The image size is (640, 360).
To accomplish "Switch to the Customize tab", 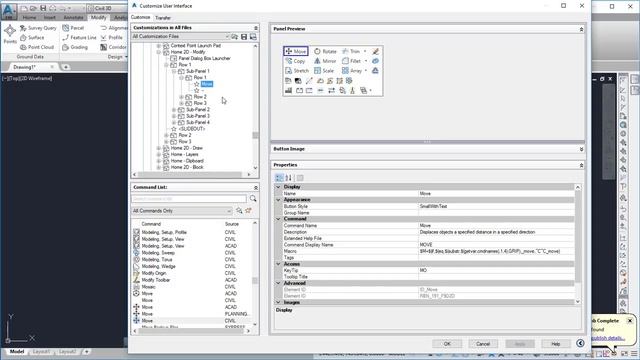I will [140, 18].
